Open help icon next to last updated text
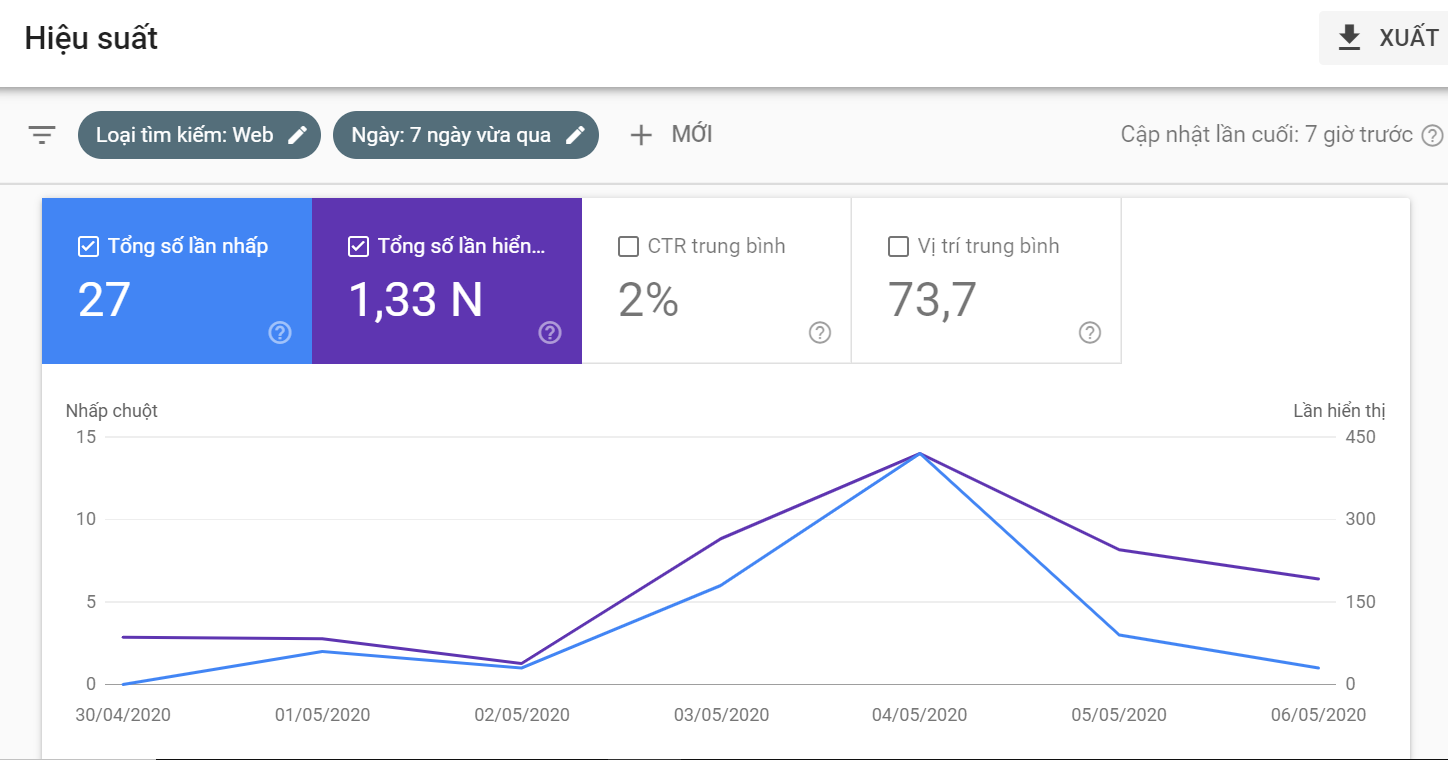Screen dimensions: 1448x760 (x=1433, y=135)
